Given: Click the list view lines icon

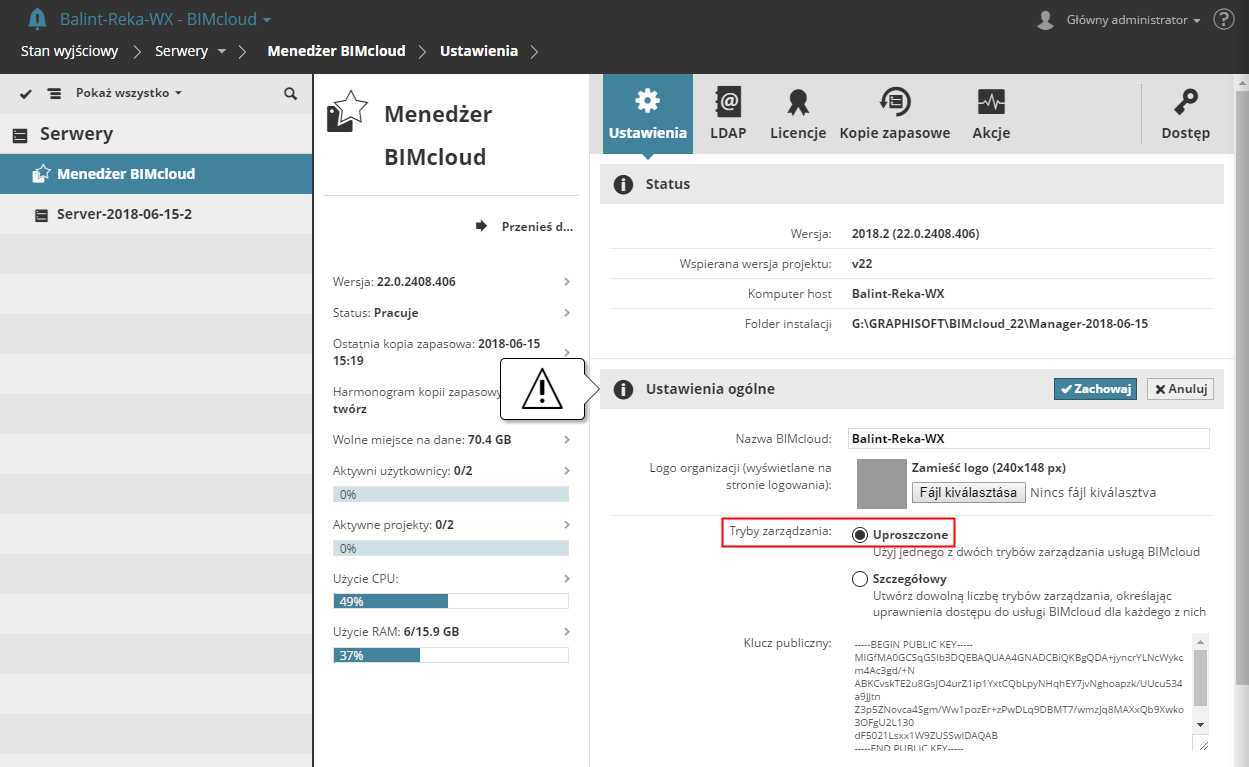Looking at the screenshot, I should (54, 93).
